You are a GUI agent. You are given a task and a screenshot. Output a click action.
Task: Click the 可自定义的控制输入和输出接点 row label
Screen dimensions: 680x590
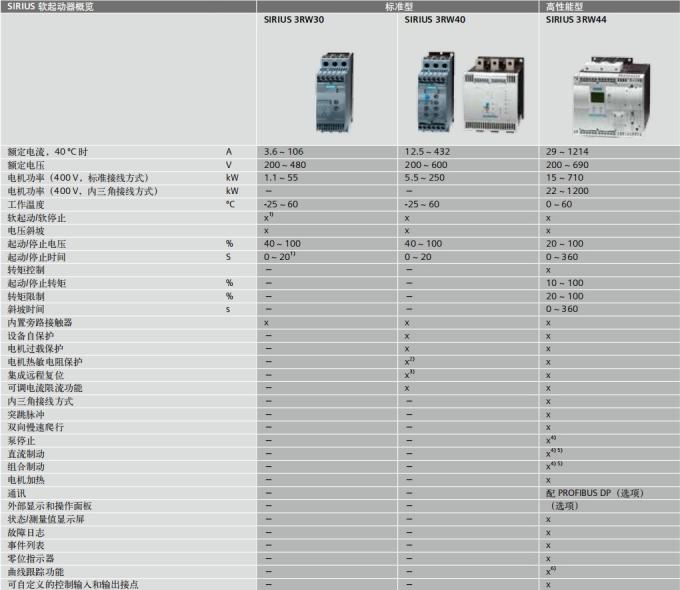(x=73, y=584)
